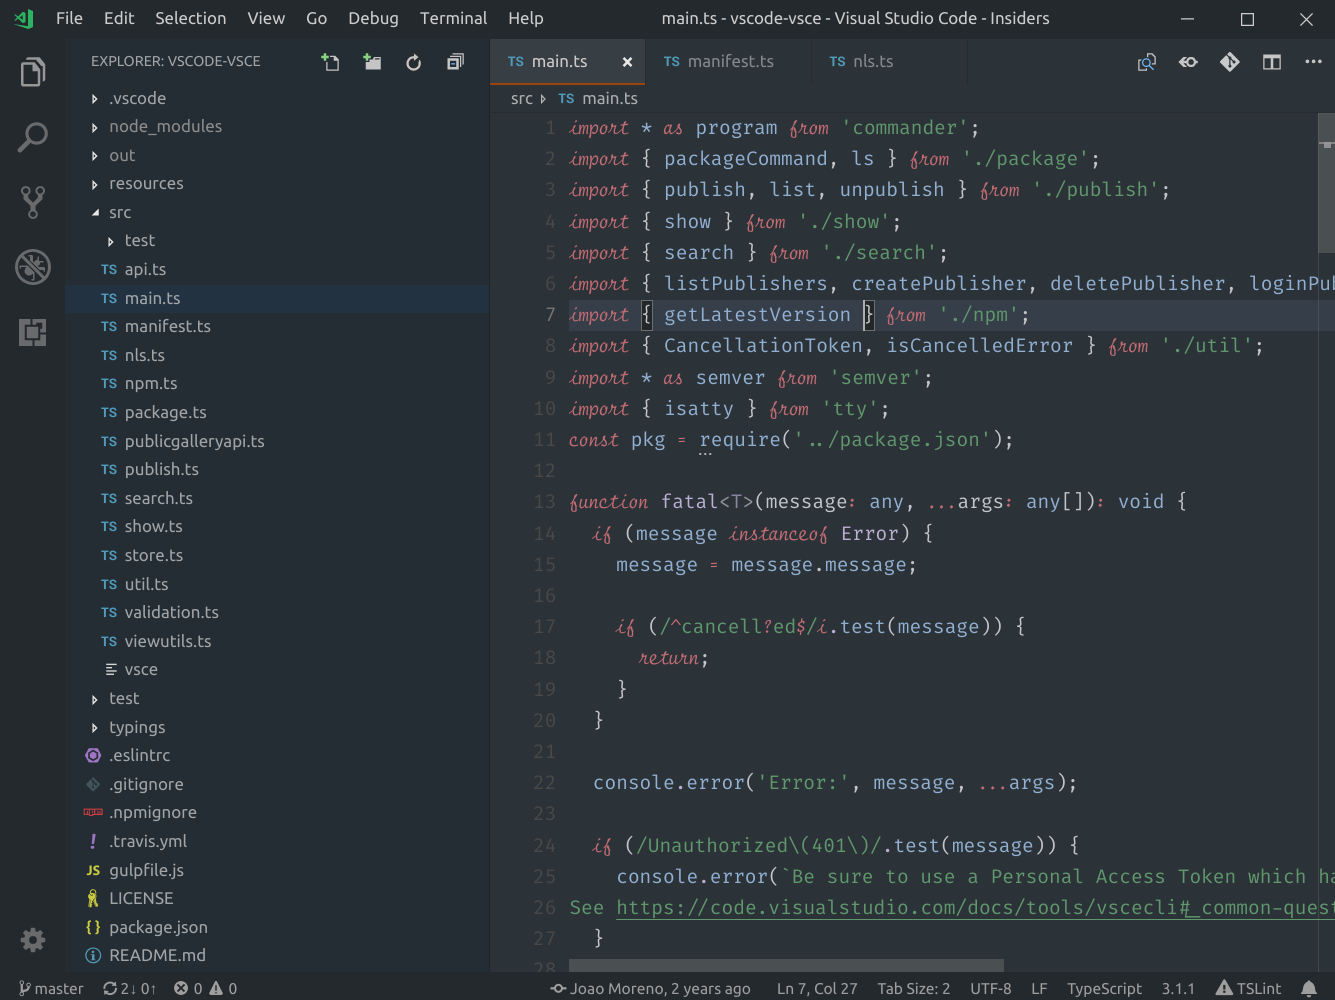Open the Terminal menu
The height and width of the screenshot is (1000, 1335).
[453, 18]
